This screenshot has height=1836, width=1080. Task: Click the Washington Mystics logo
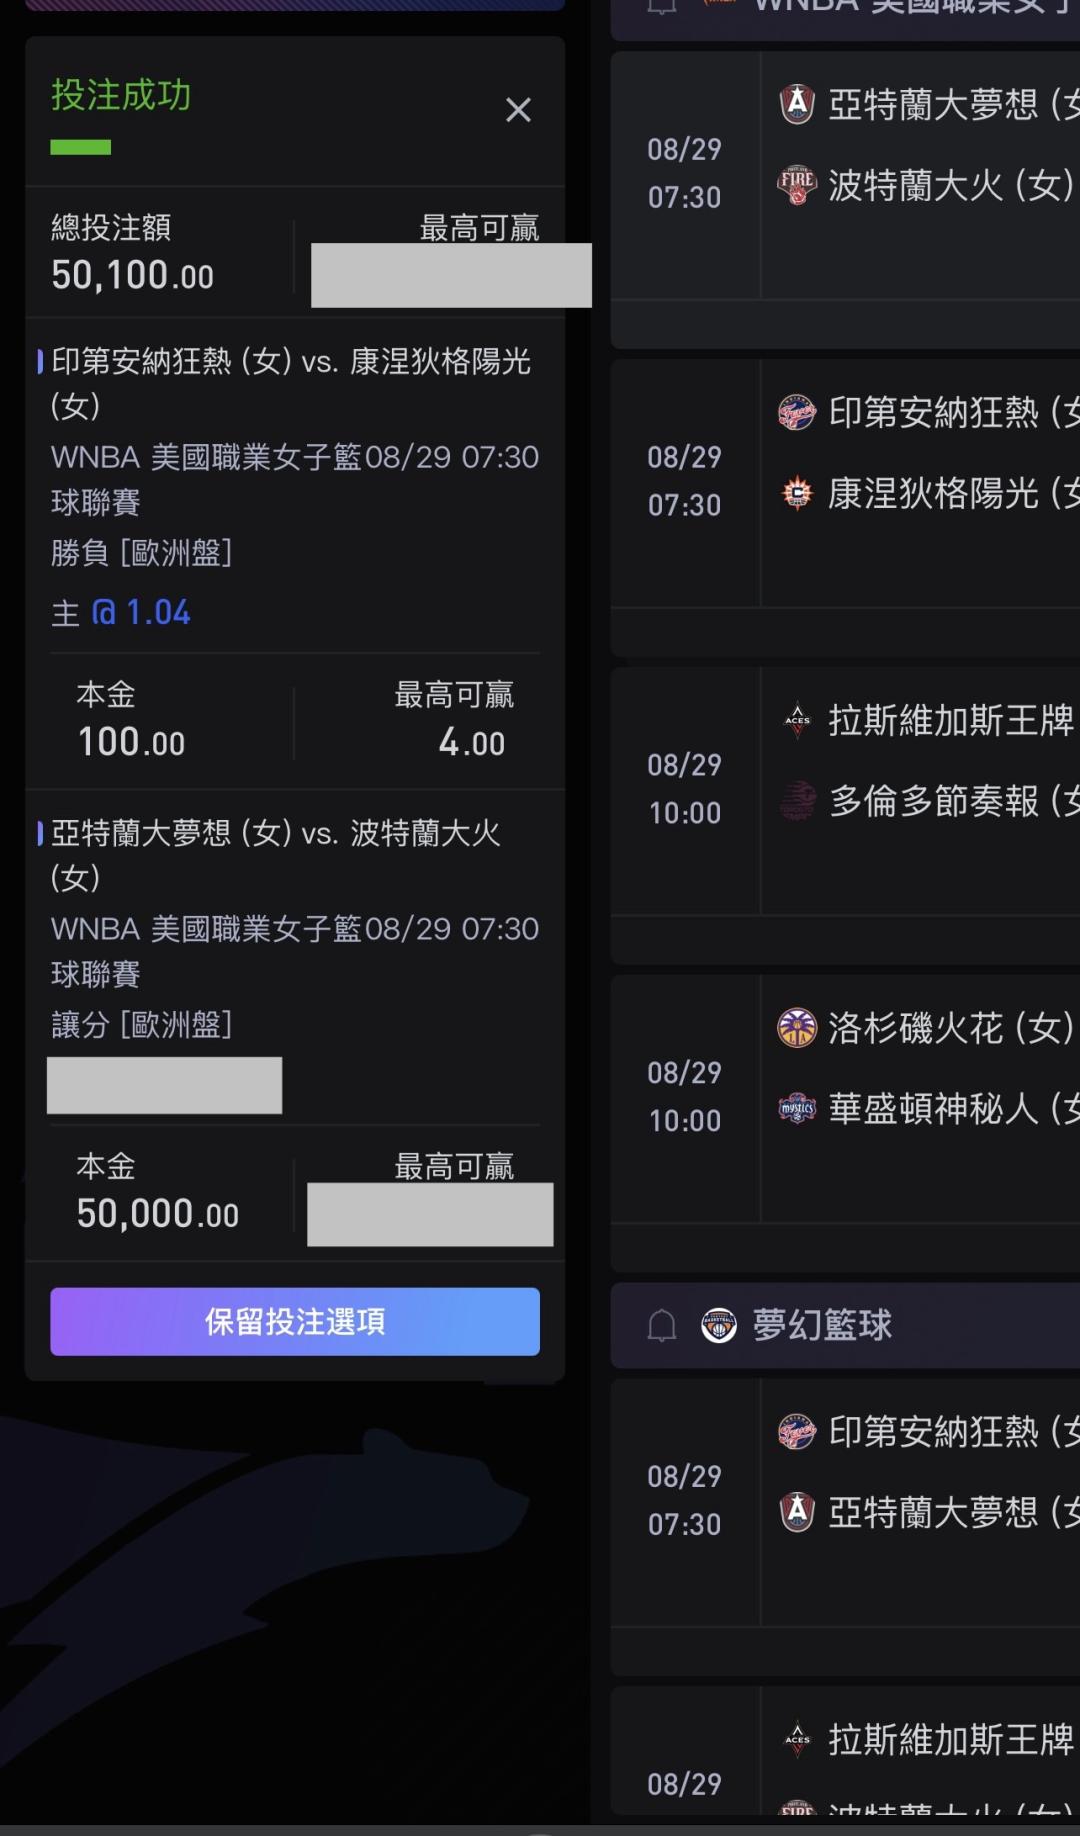click(797, 1108)
